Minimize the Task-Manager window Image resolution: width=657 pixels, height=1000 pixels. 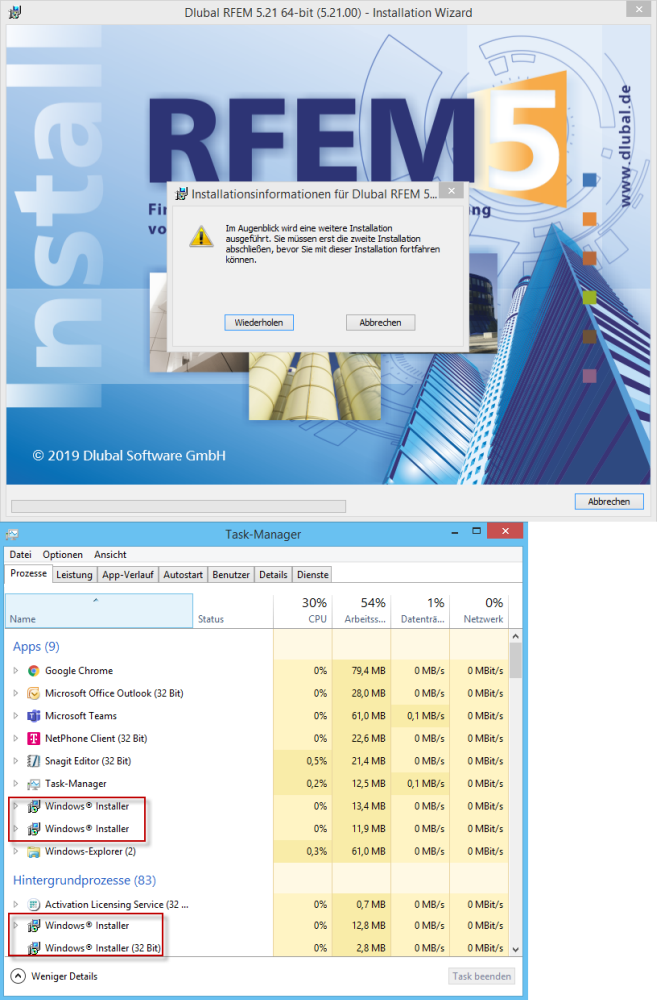coord(455,532)
